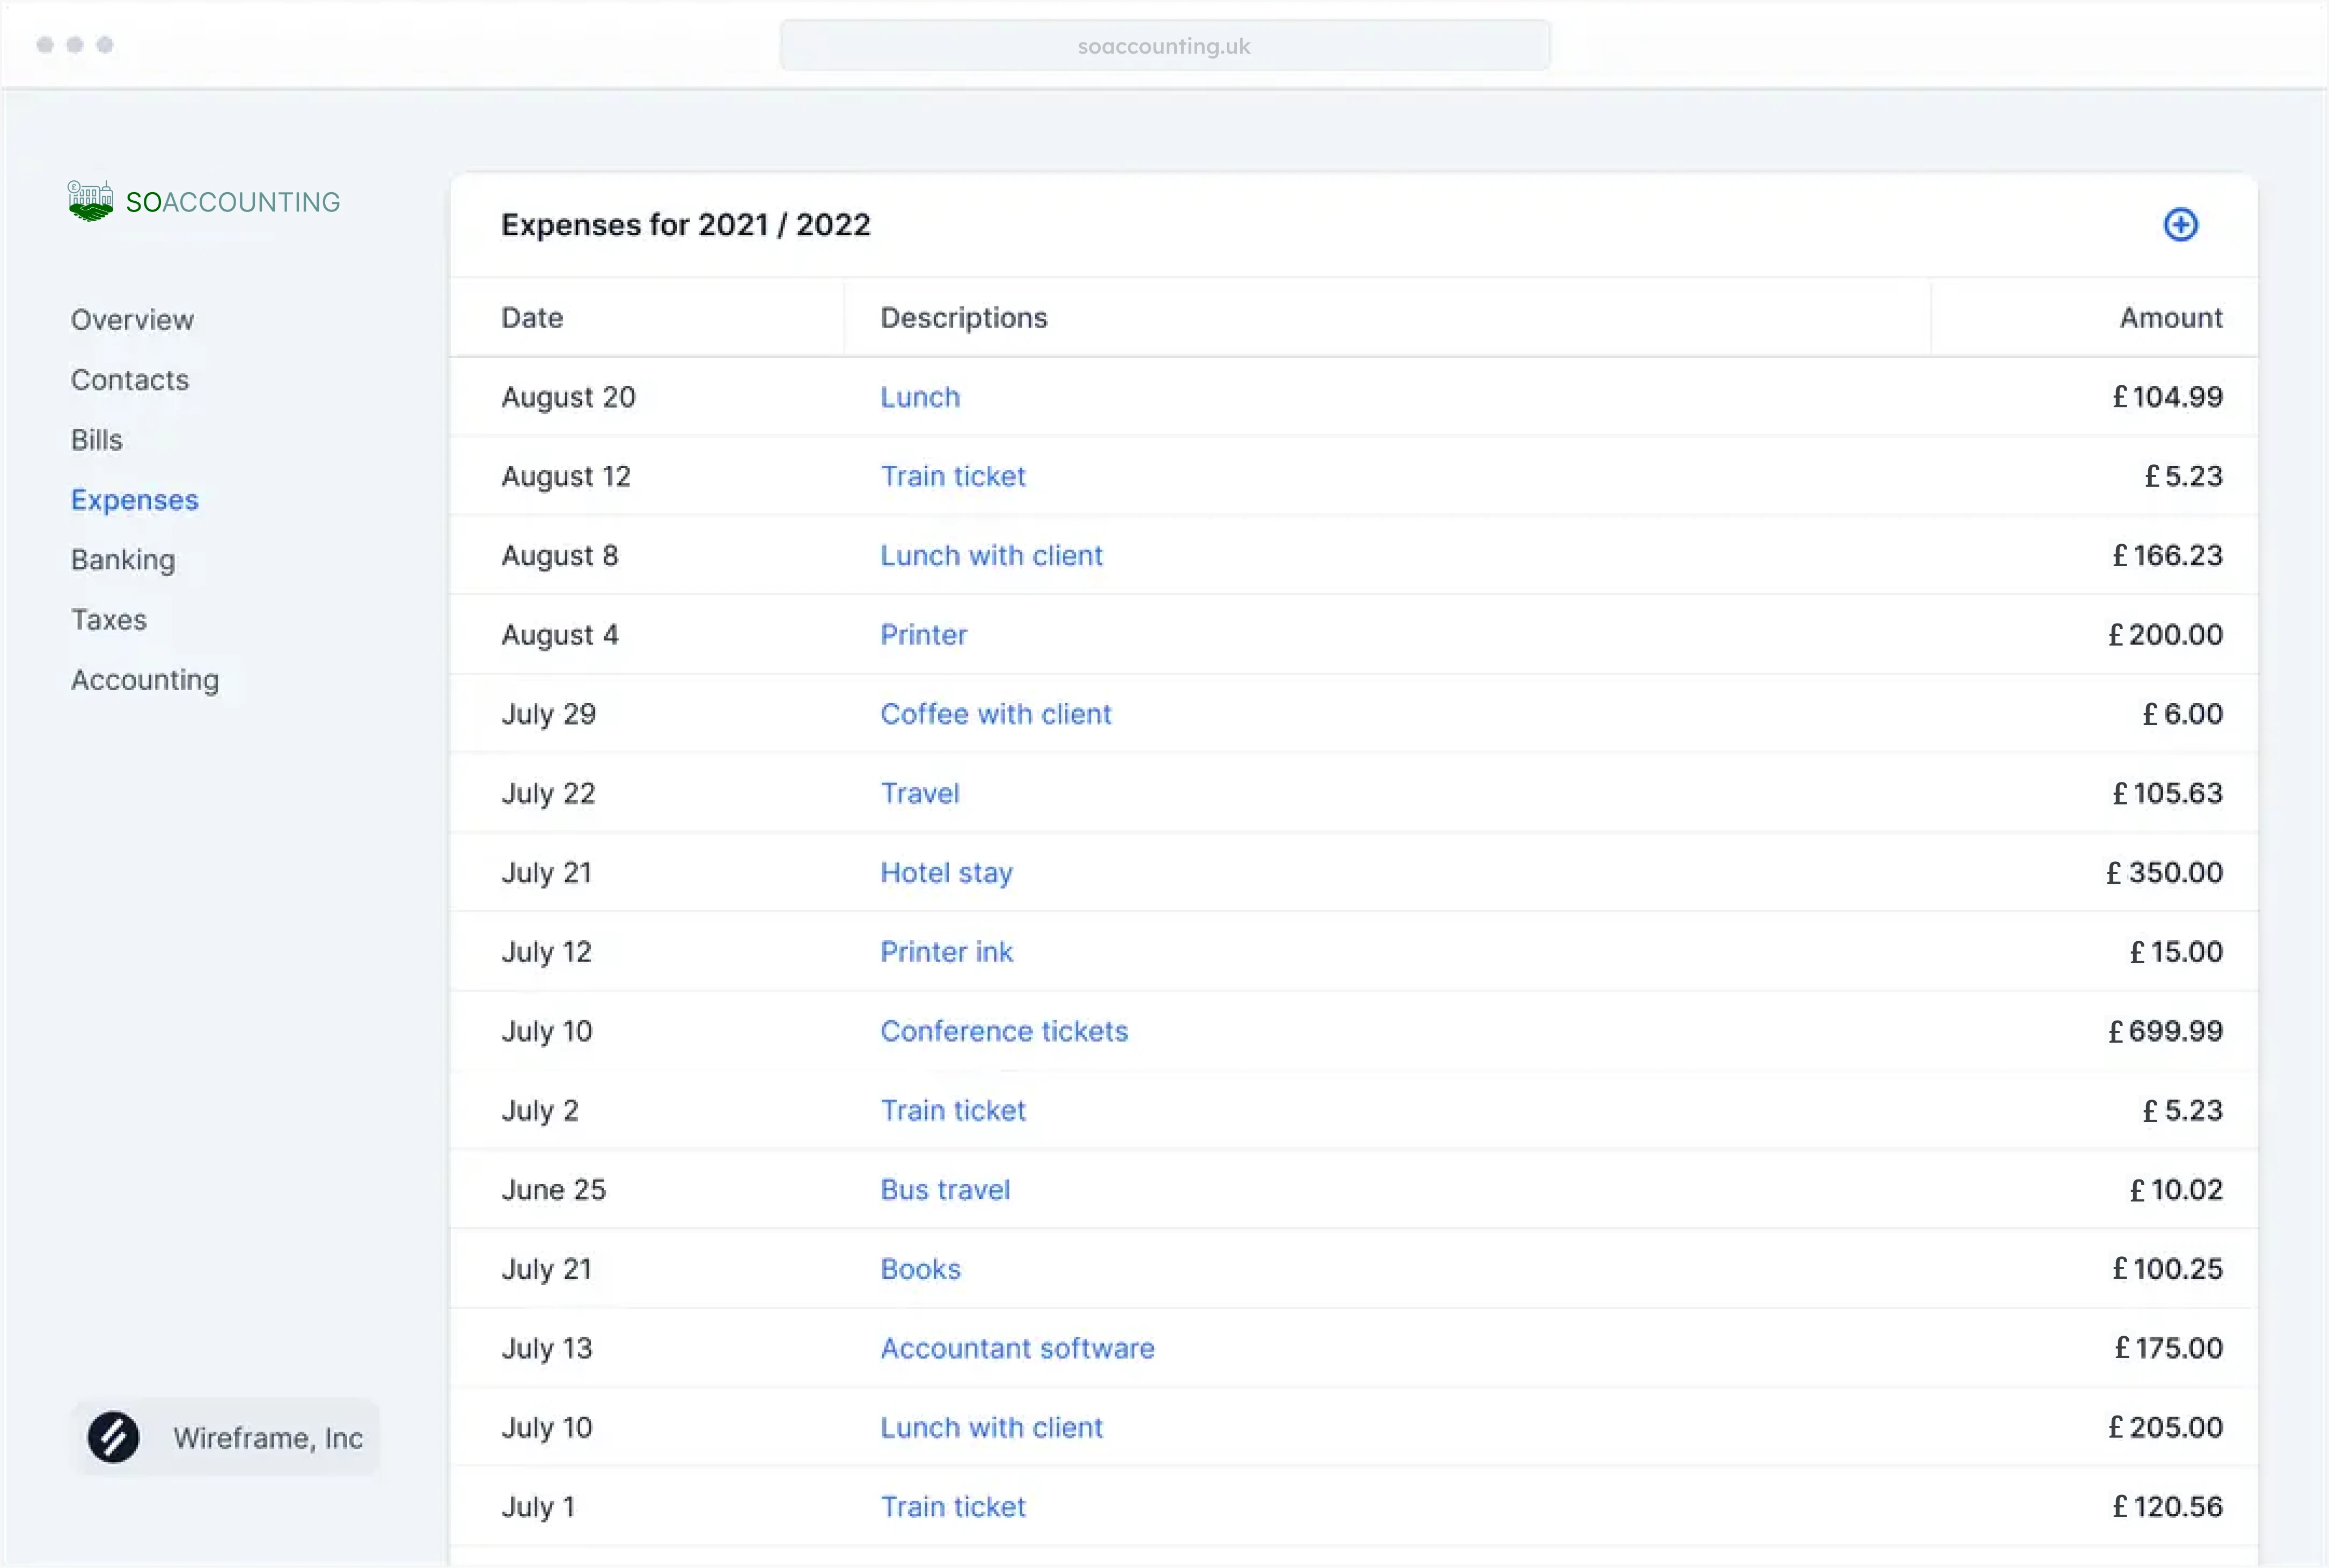Click the soaccounting.uk address bar
The width and height of the screenshot is (2329, 1568).
1164,45
